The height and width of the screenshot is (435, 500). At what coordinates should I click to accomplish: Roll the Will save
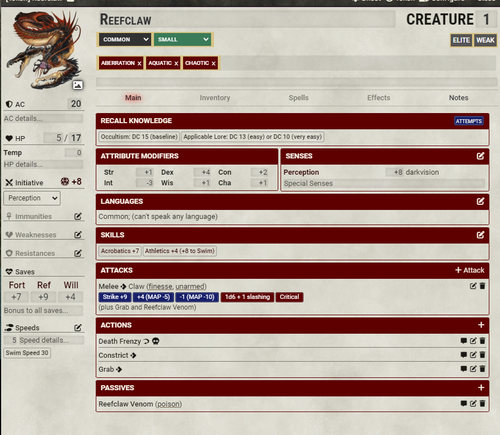point(71,285)
